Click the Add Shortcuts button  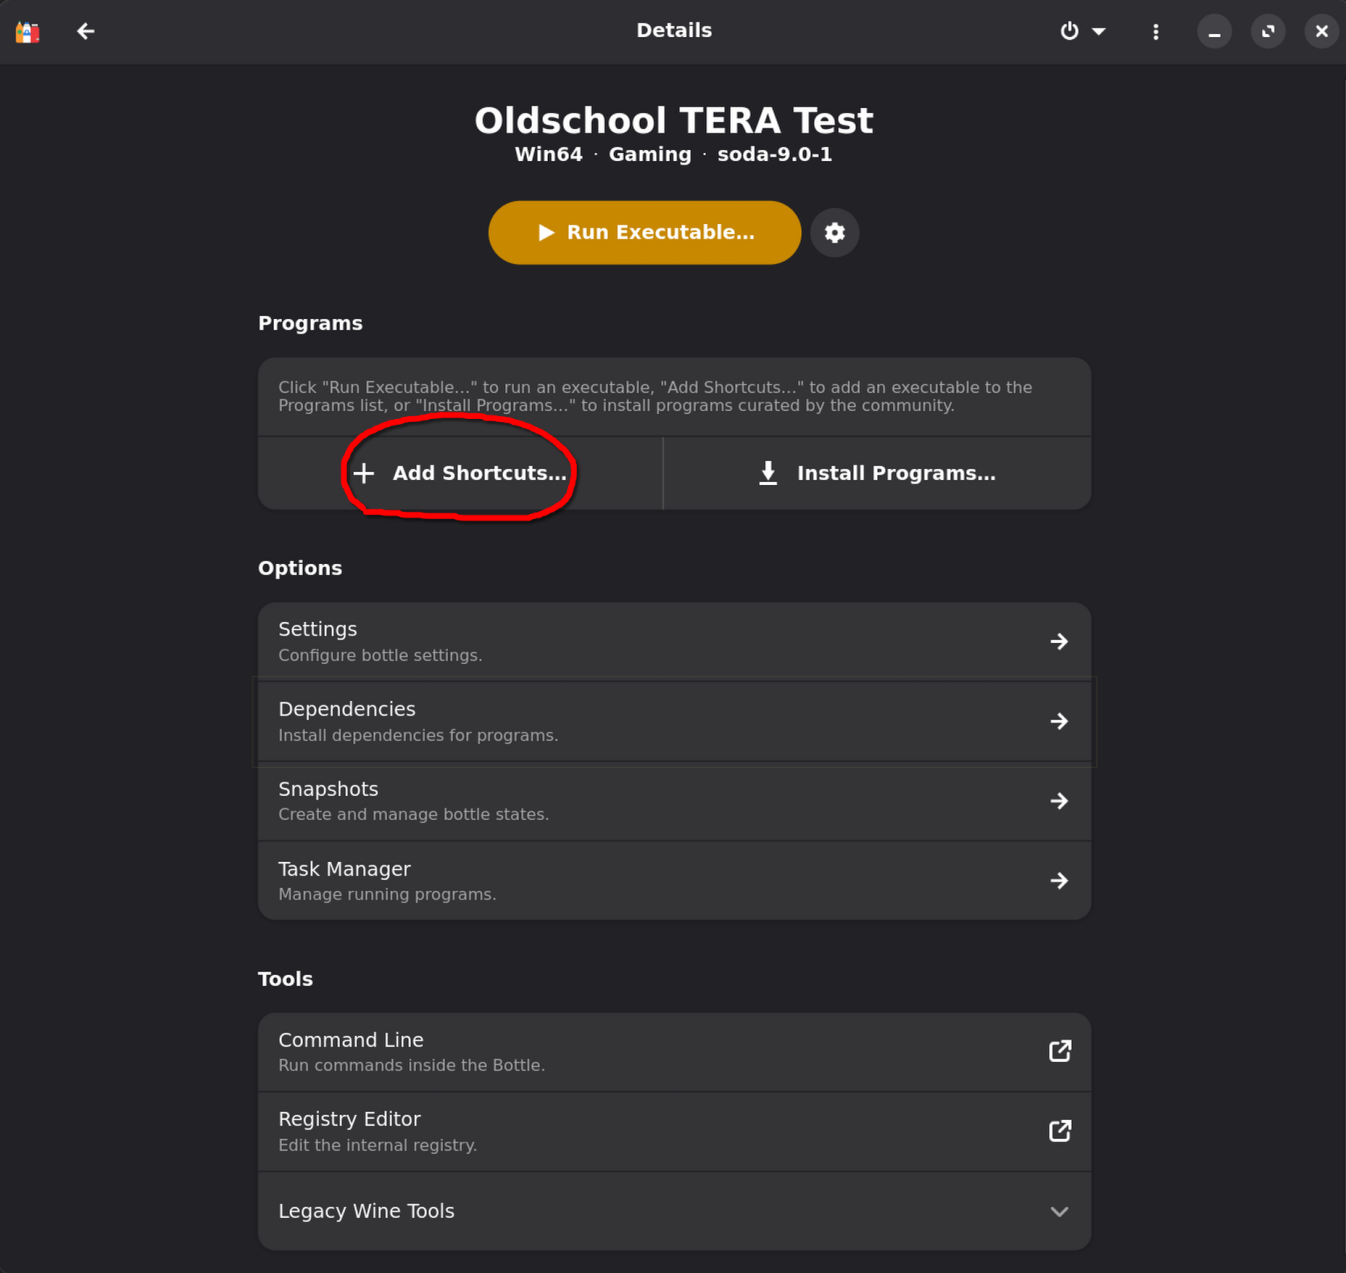(x=461, y=473)
